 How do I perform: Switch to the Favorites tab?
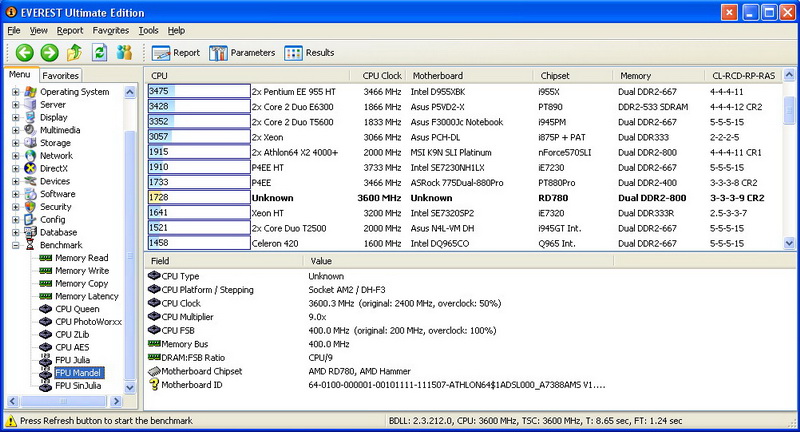click(60, 75)
